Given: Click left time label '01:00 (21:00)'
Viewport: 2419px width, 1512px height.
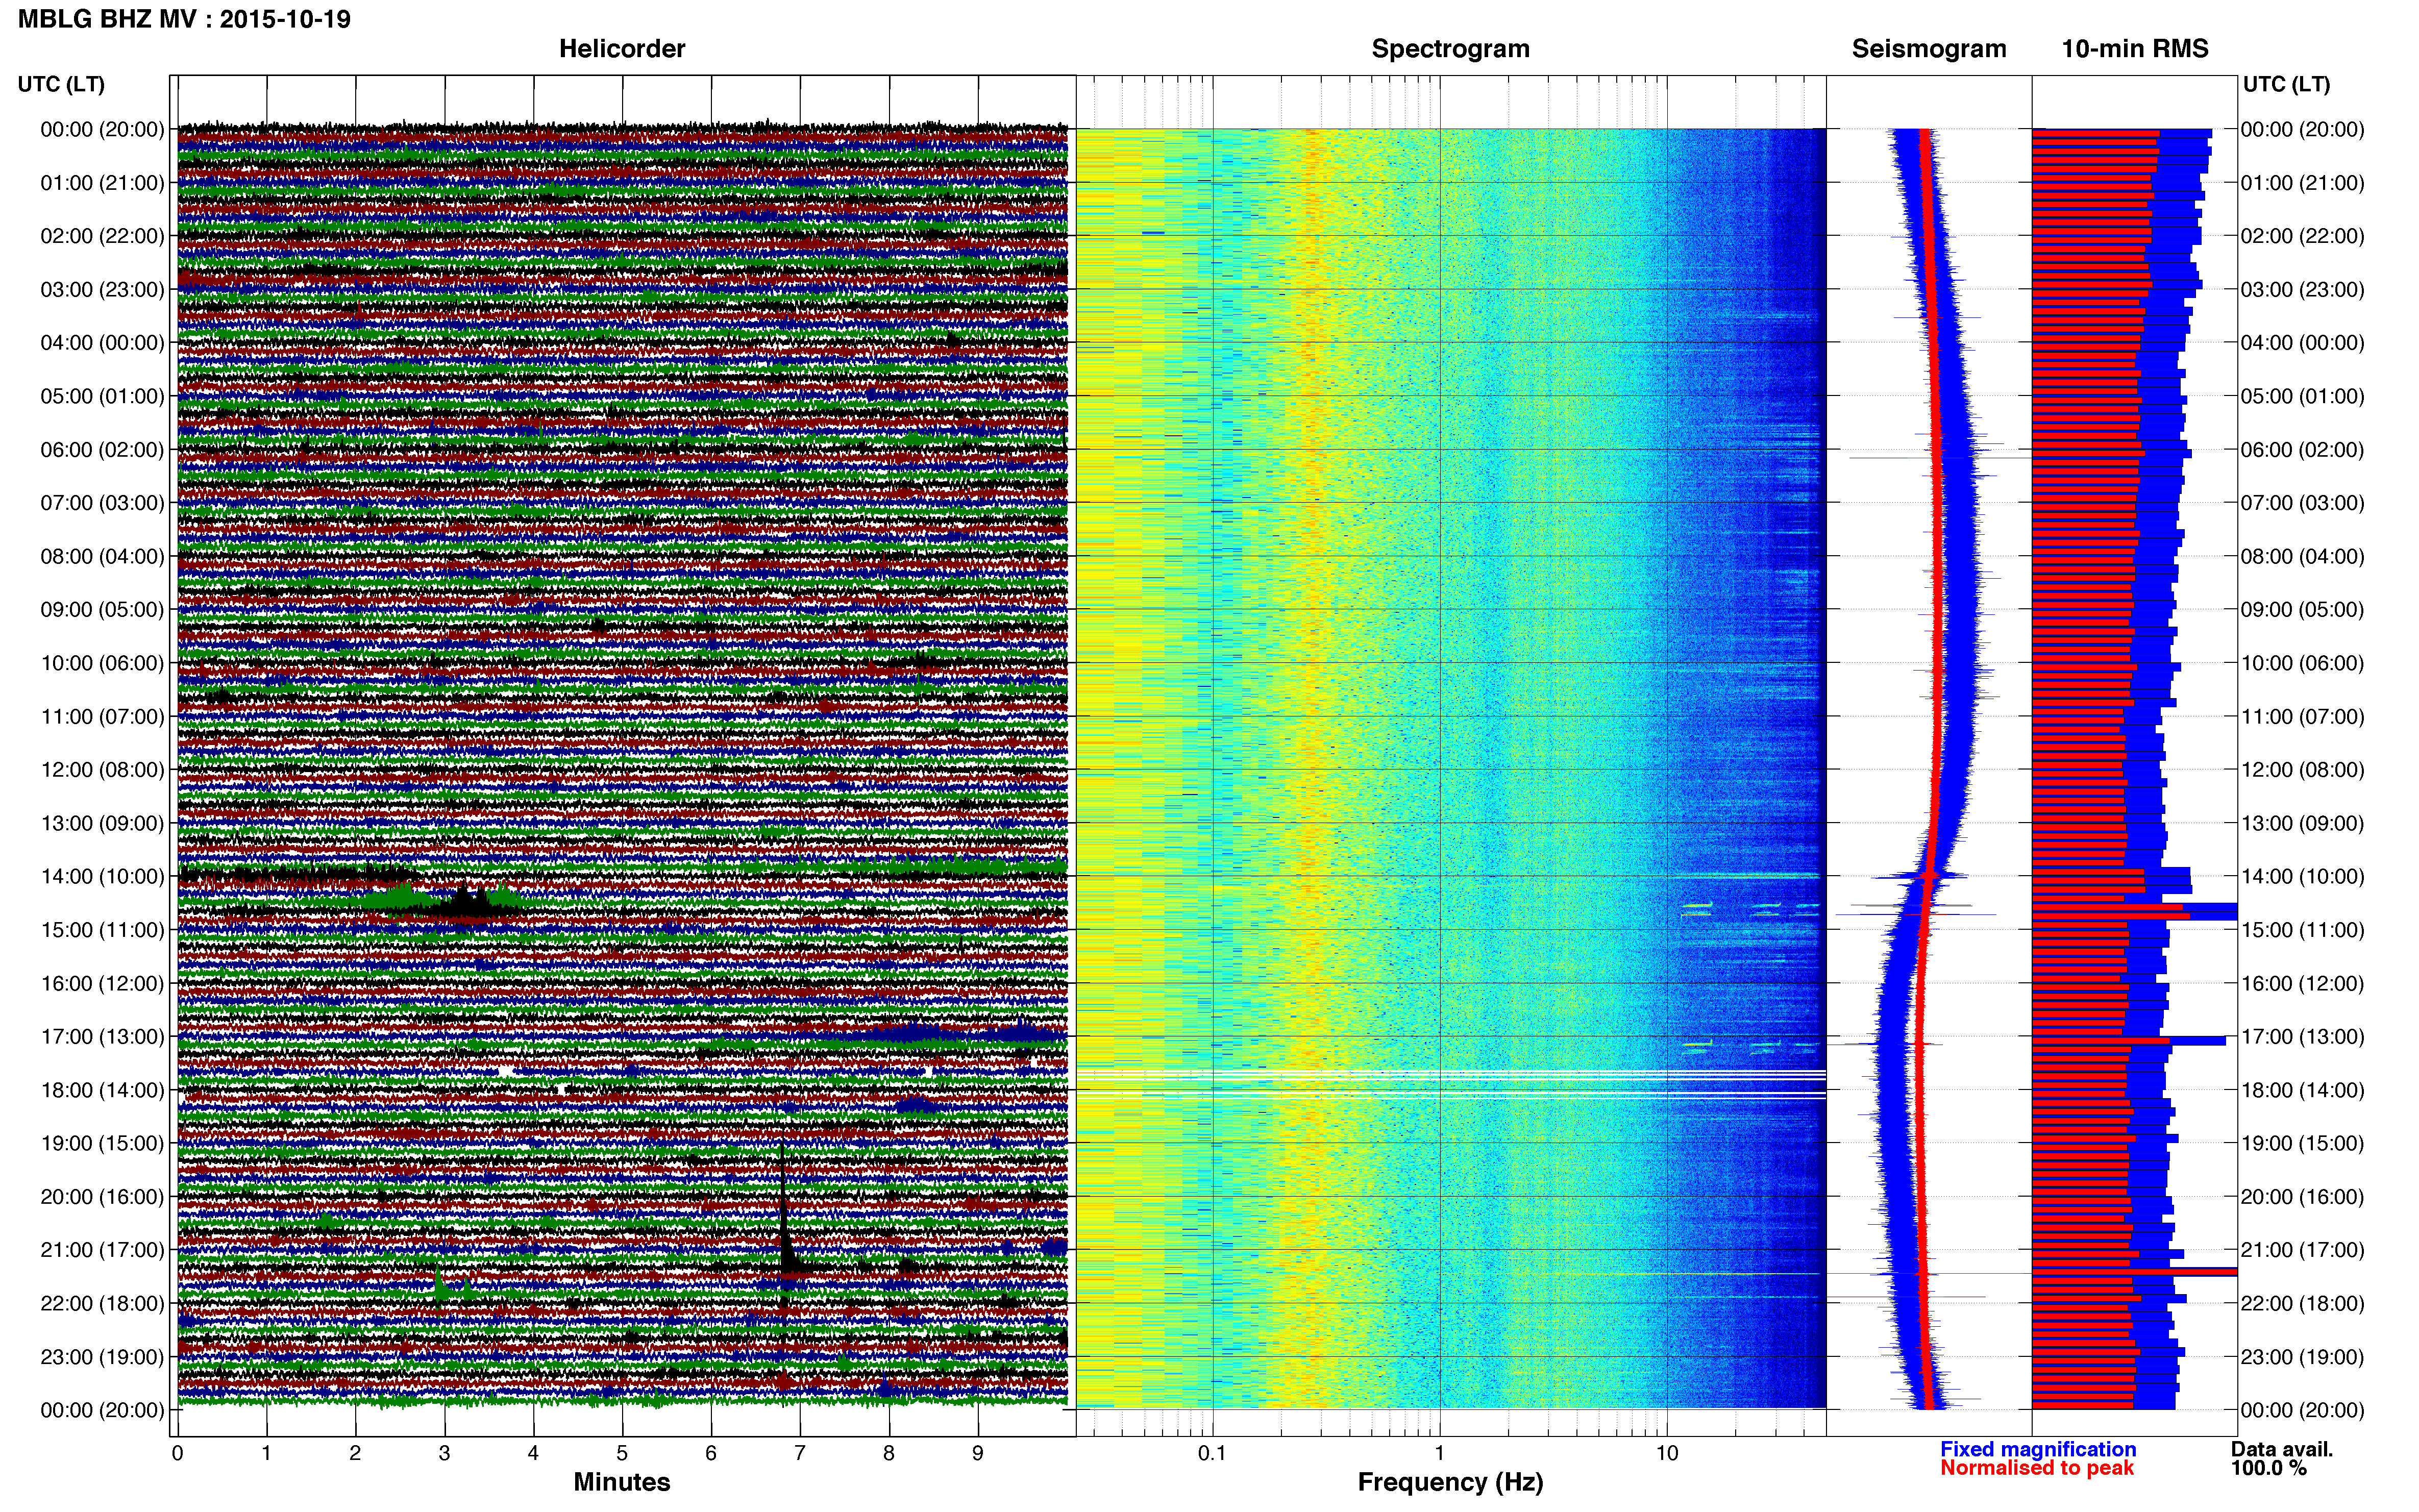Looking at the screenshot, I should [x=102, y=183].
